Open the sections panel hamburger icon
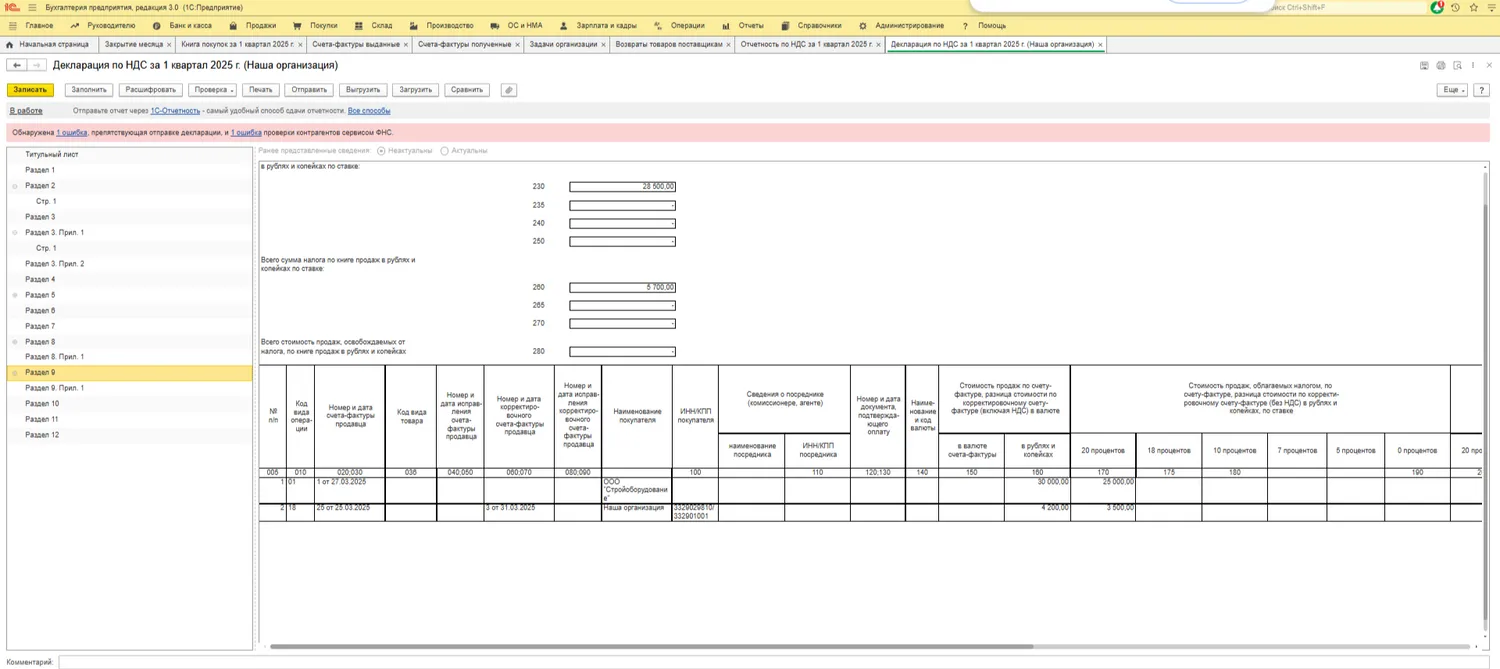The width and height of the screenshot is (1500, 669). (x=12, y=26)
